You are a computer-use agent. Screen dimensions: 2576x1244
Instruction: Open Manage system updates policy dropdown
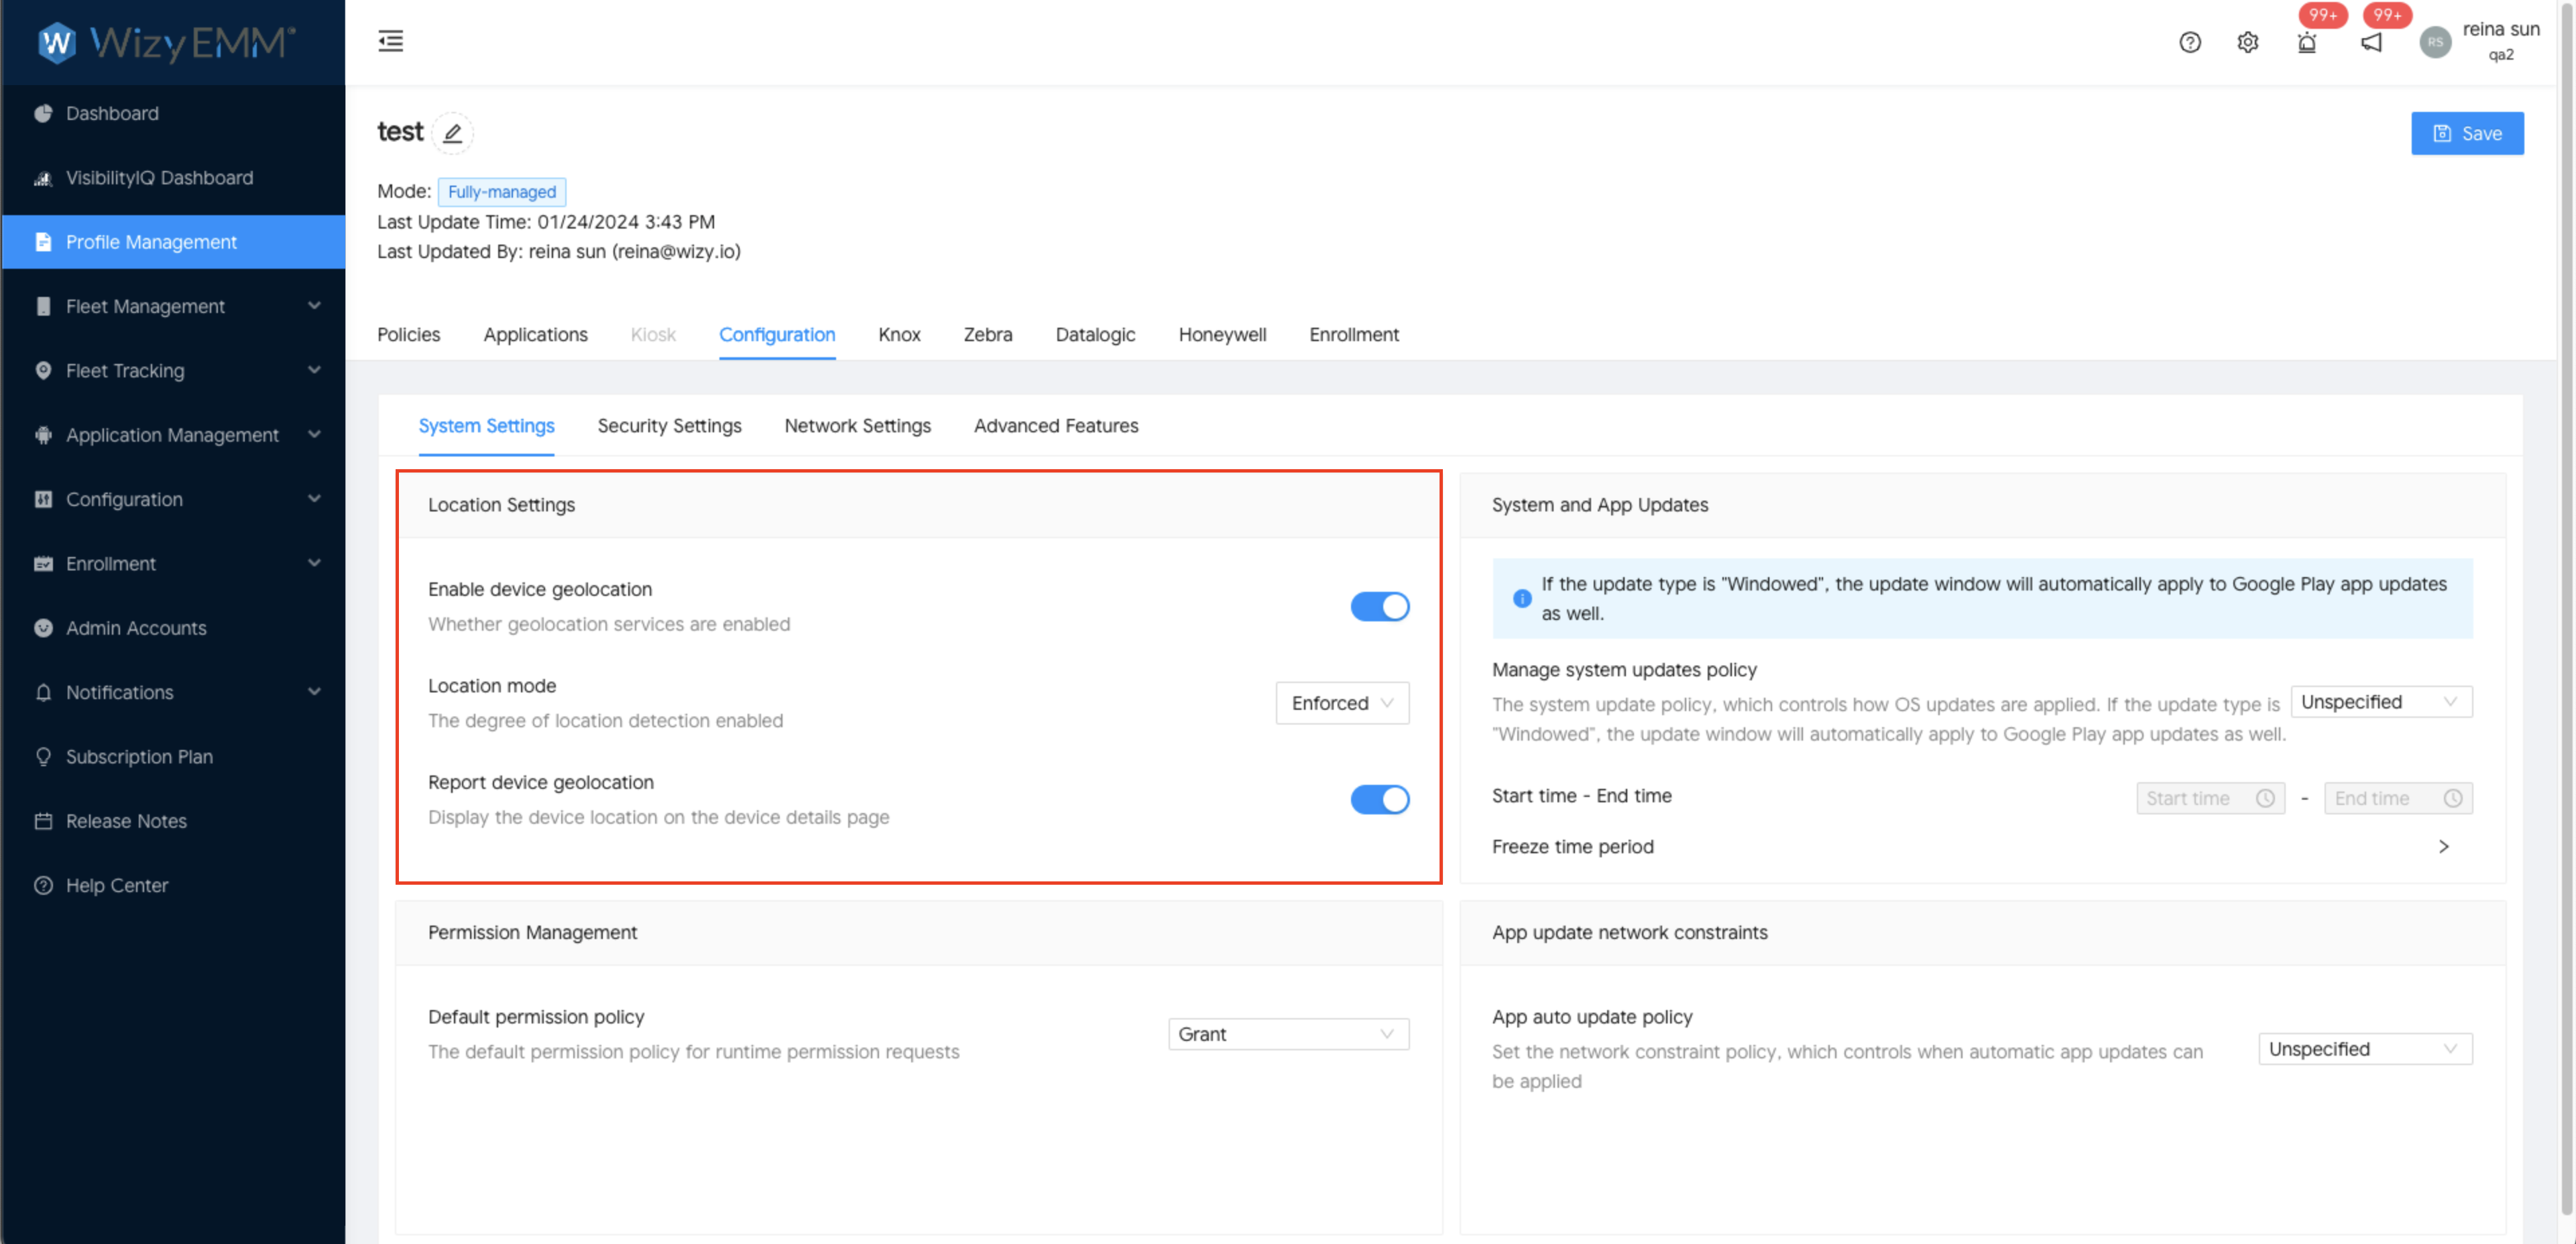click(2380, 702)
